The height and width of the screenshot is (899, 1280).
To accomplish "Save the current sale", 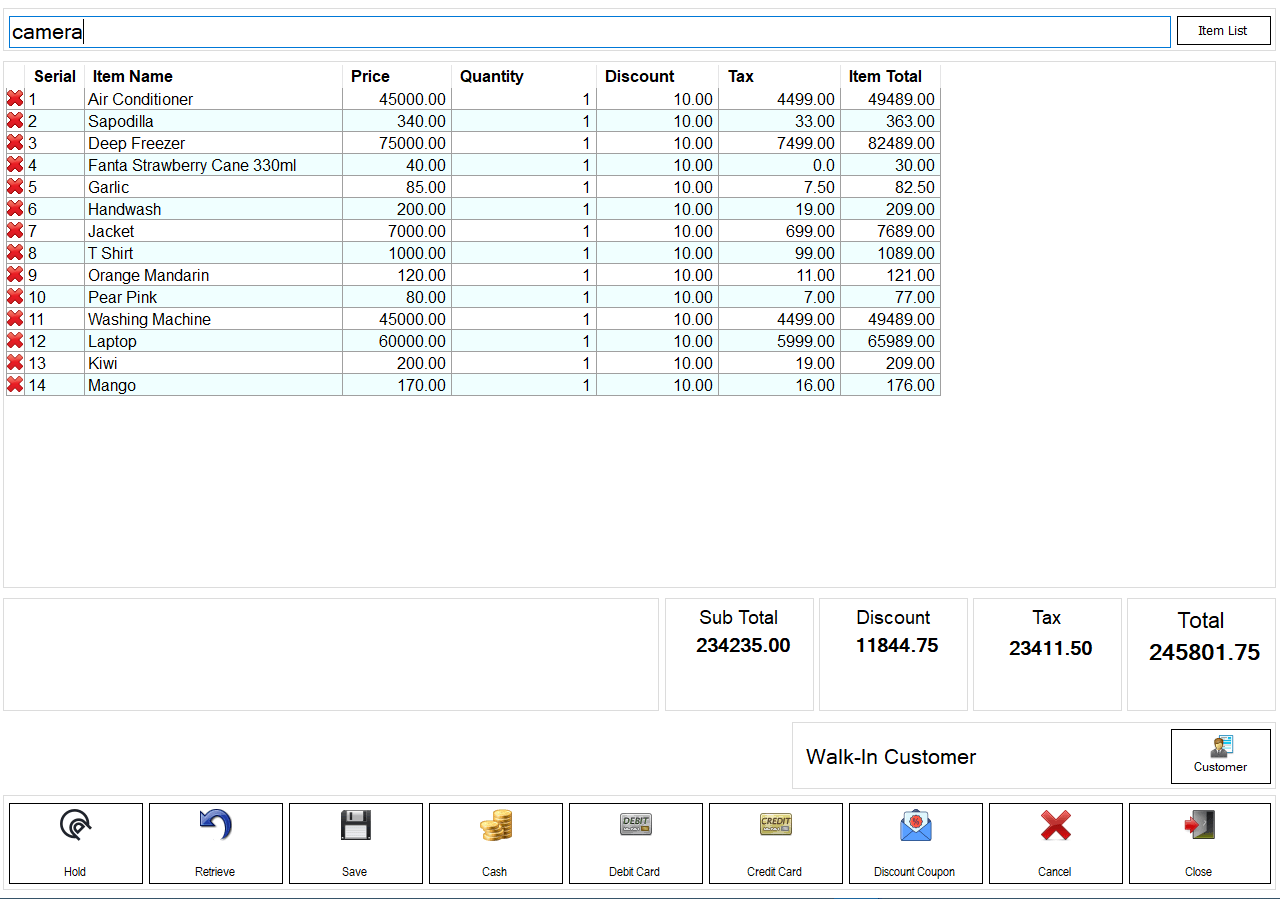I will [x=356, y=843].
